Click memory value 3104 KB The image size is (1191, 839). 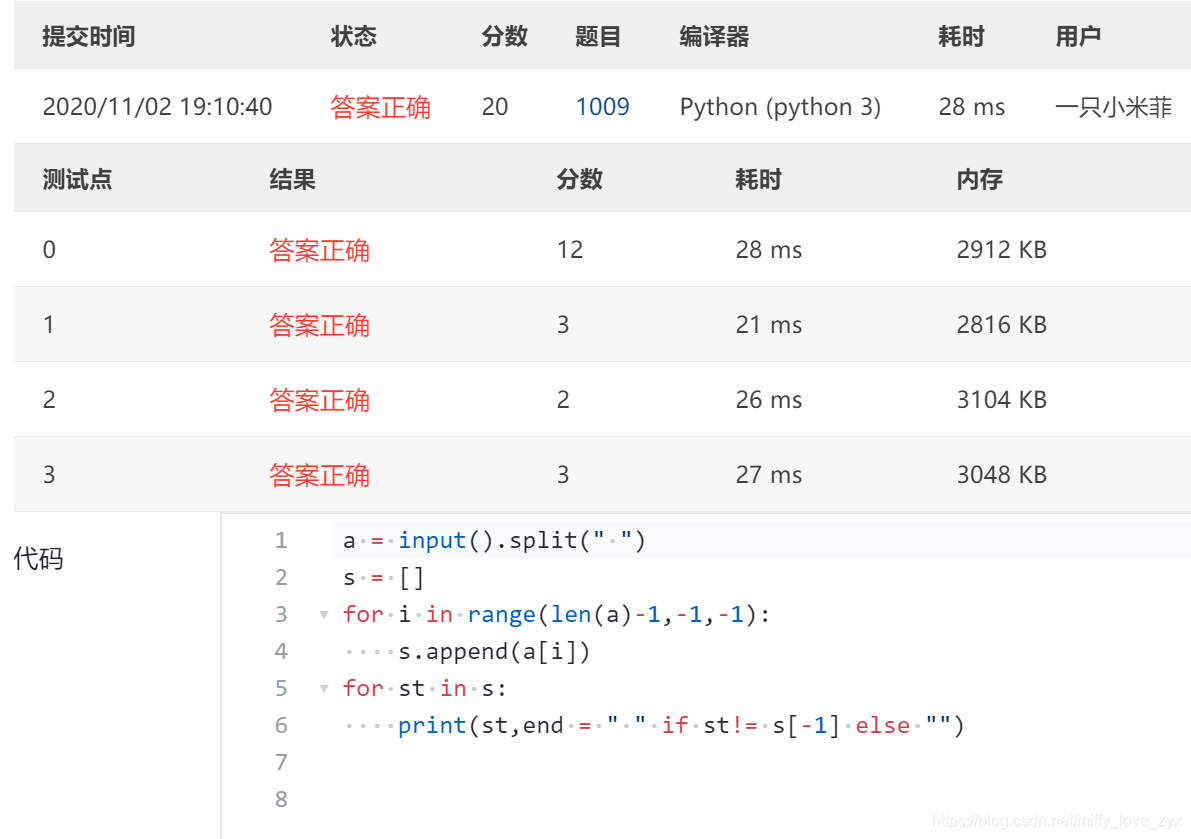click(1002, 400)
